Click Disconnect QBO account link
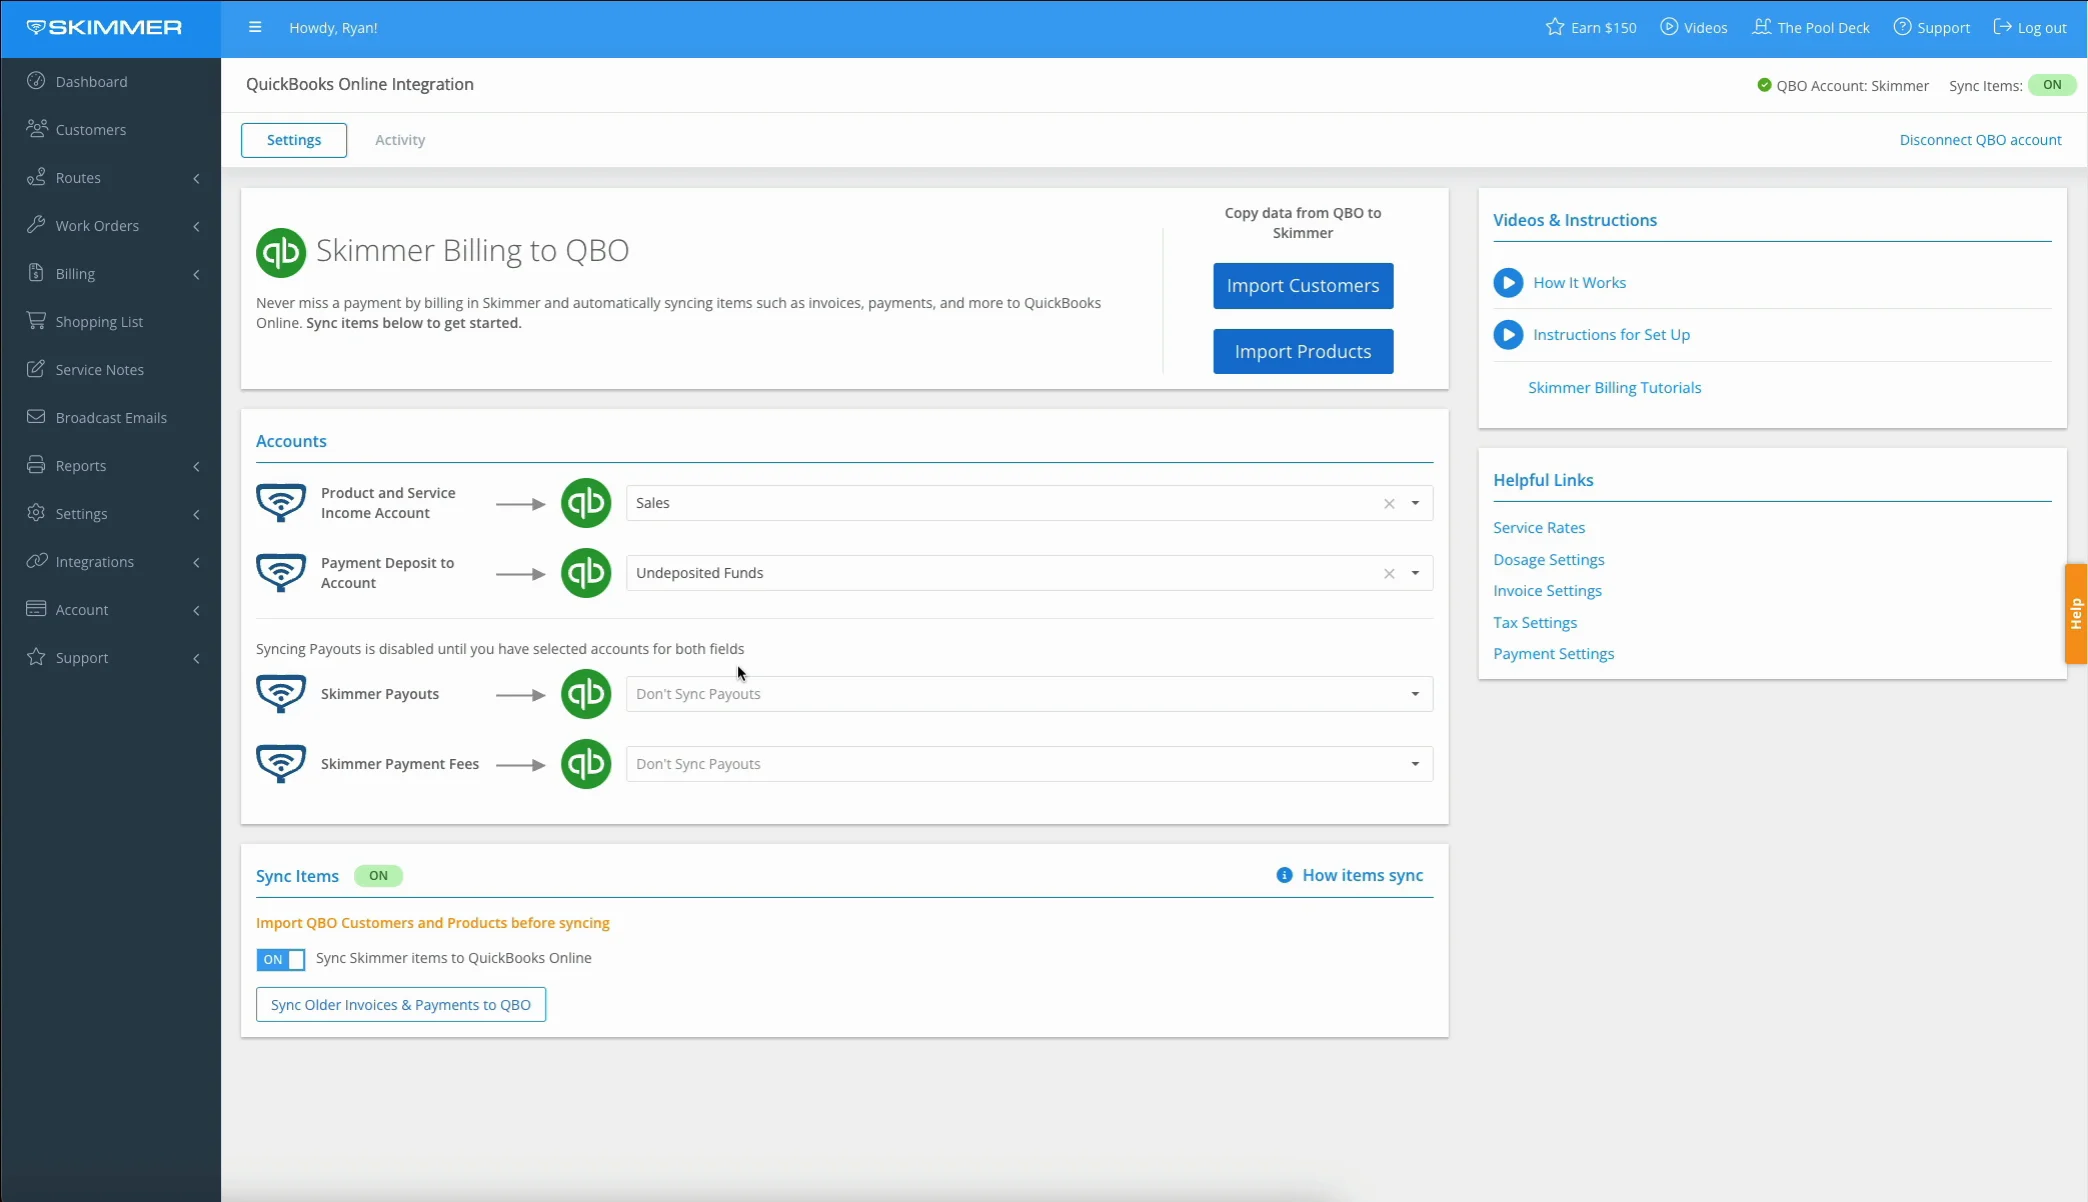This screenshot has height=1202, width=2088. (x=1980, y=140)
